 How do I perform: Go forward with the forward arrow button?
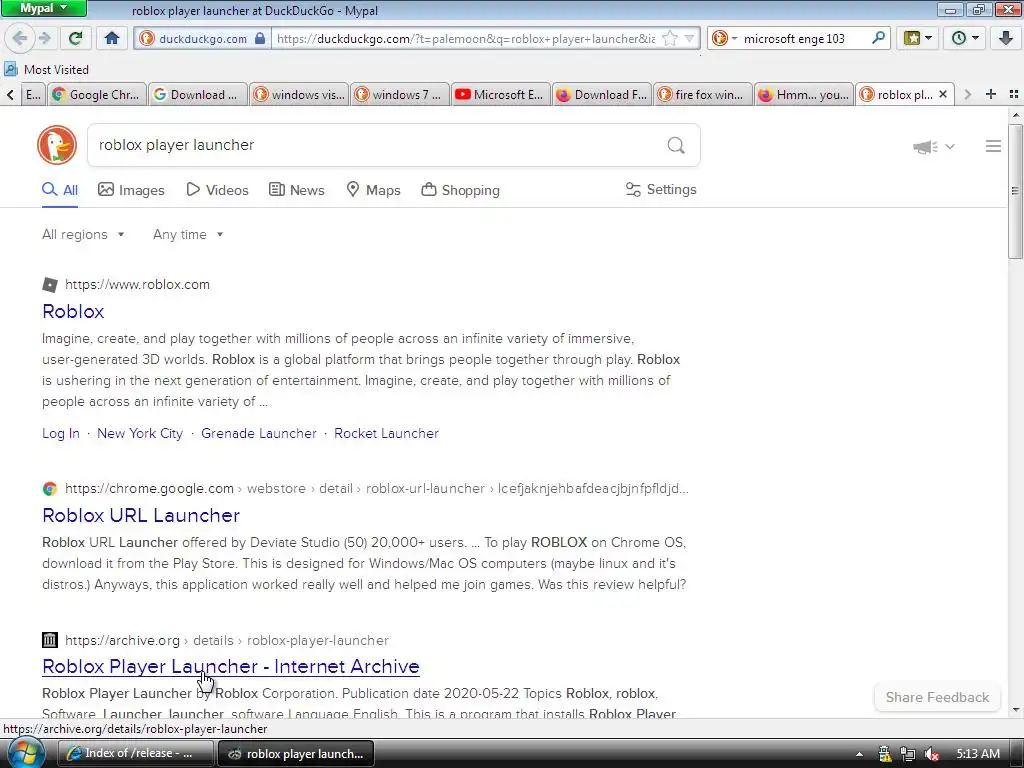tap(44, 38)
